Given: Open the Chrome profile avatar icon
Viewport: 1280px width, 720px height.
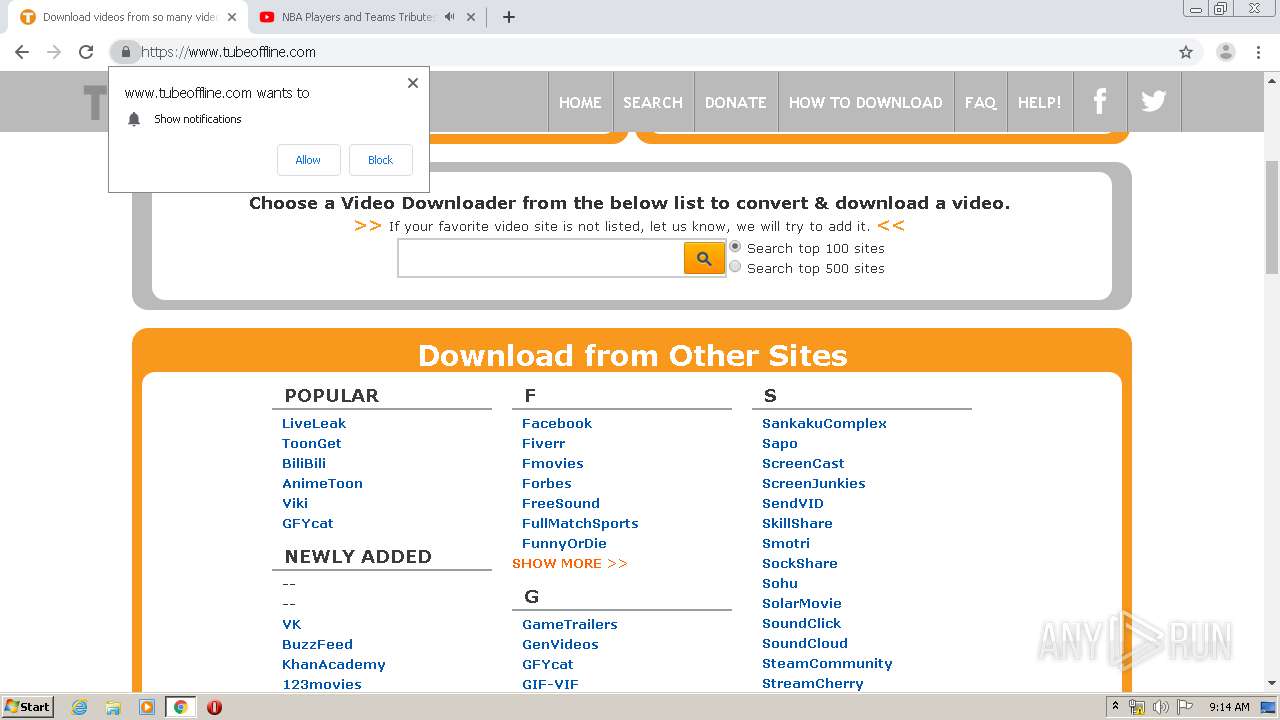Looking at the screenshot, I should point(1225,52).
